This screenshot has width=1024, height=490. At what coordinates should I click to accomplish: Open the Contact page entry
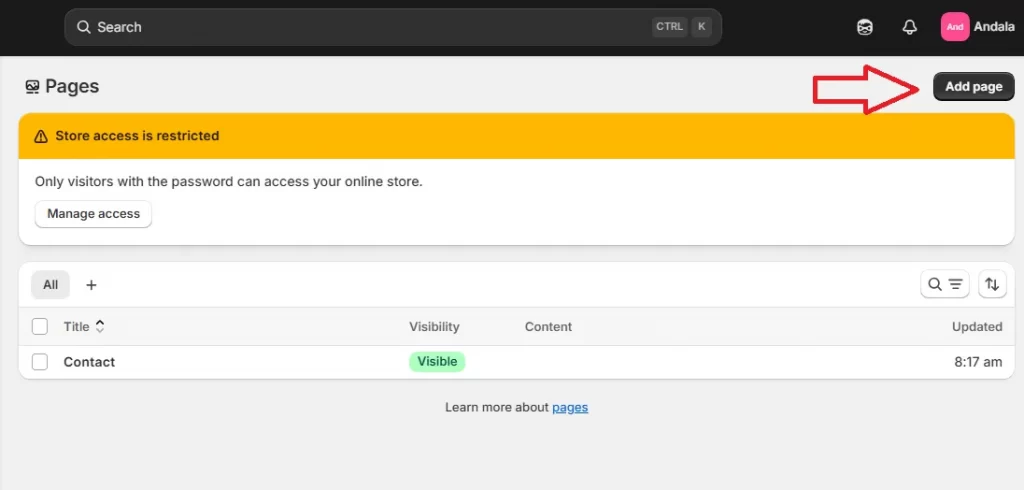(x=89, y=362)
